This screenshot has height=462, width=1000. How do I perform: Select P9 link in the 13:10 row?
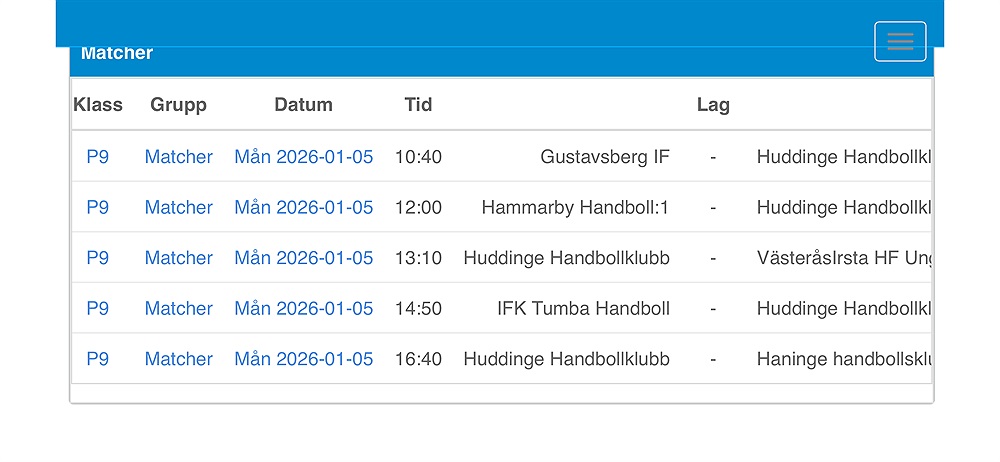point(97,258)
